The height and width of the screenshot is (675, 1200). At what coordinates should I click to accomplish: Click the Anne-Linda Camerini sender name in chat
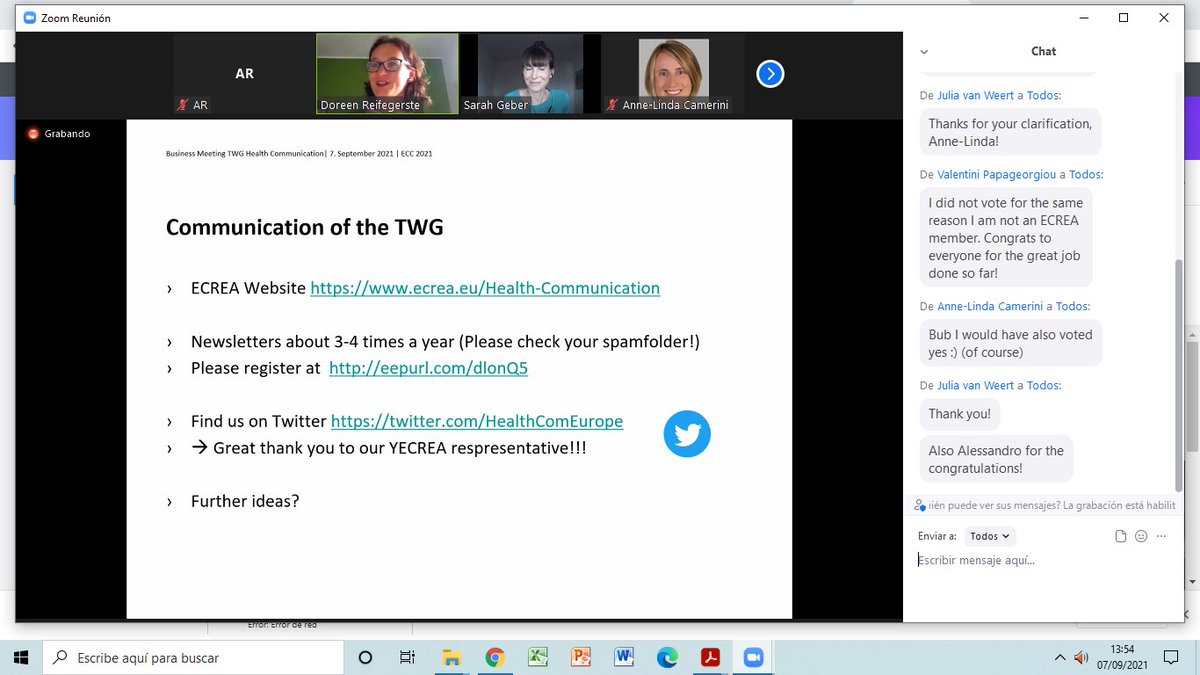(x=990, y=306)
